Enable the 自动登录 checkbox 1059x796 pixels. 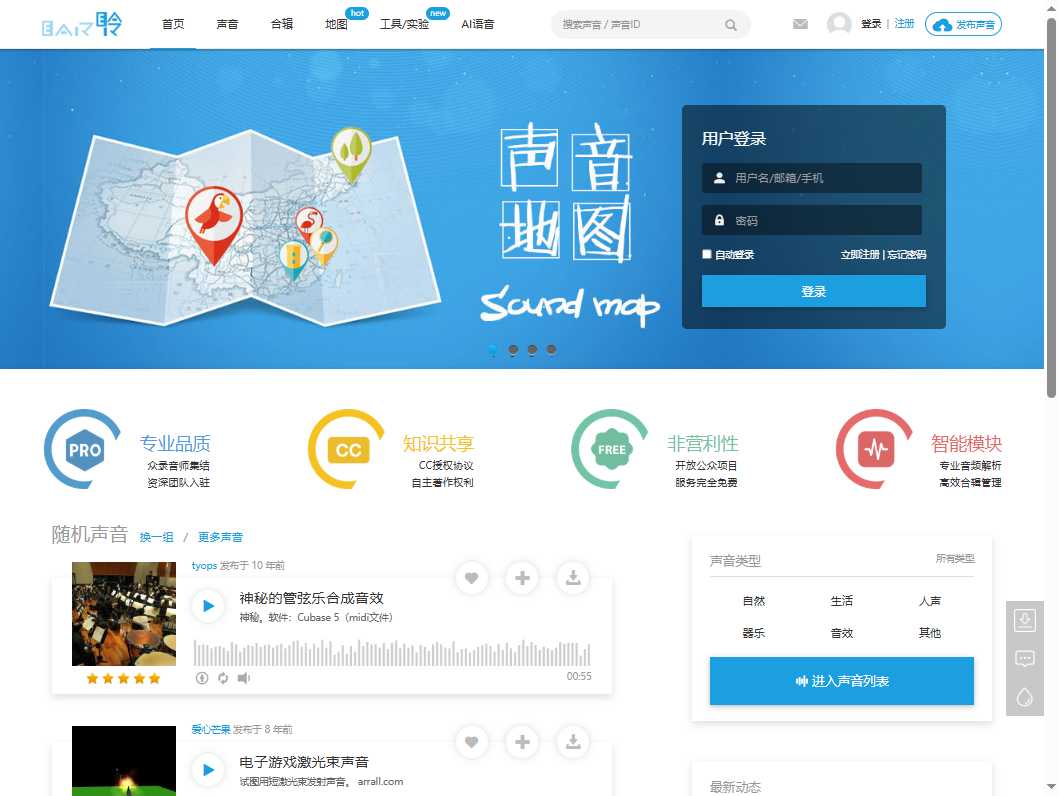(706, 254)
